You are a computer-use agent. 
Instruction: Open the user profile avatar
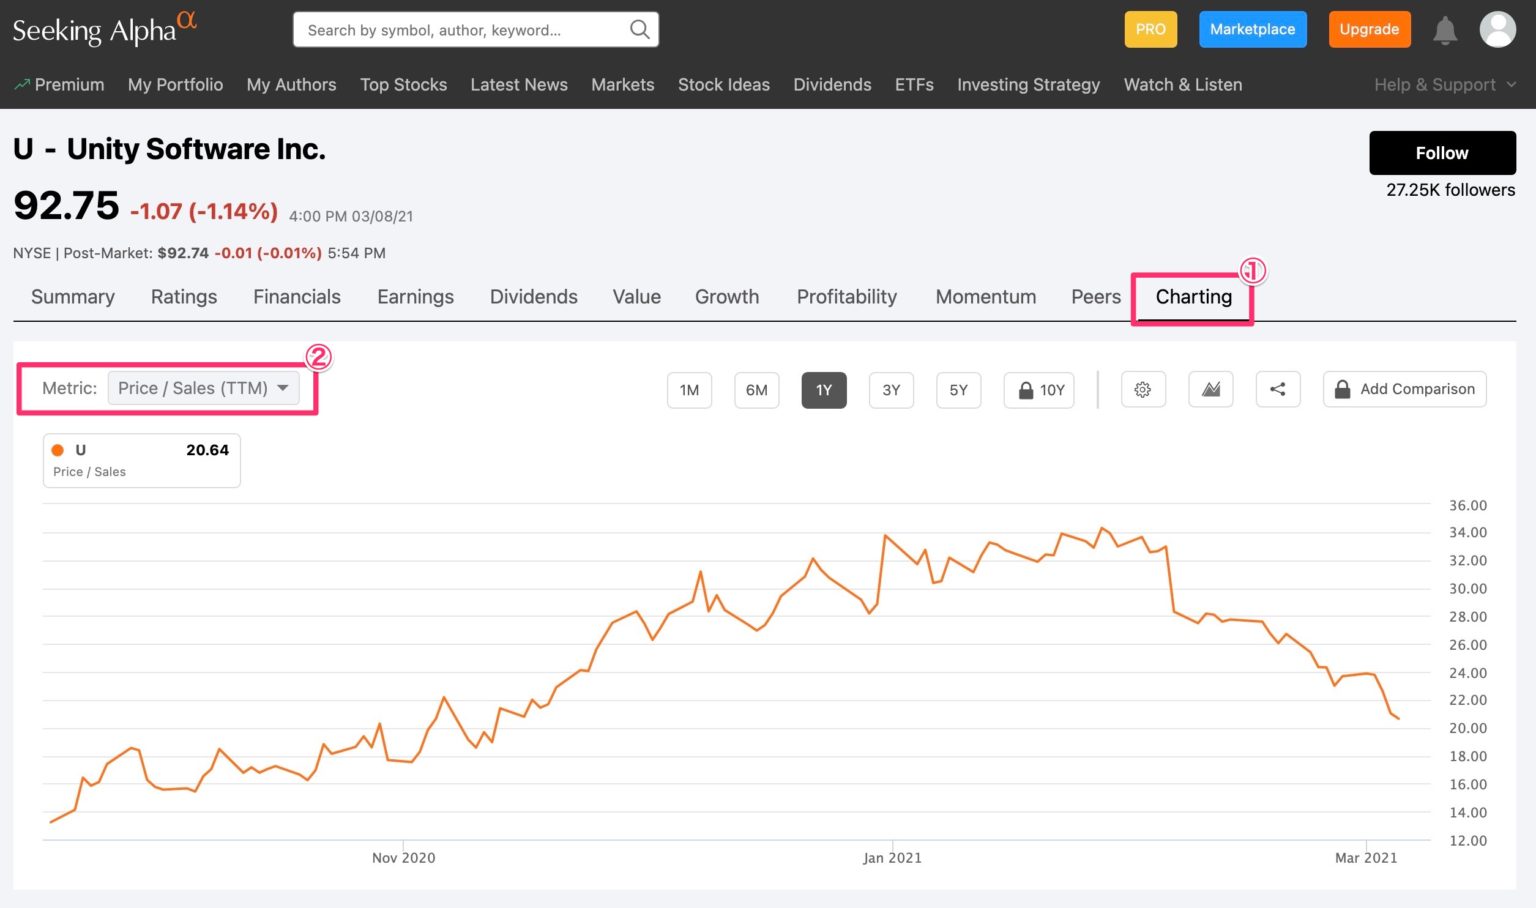[x=1497, y=30]
